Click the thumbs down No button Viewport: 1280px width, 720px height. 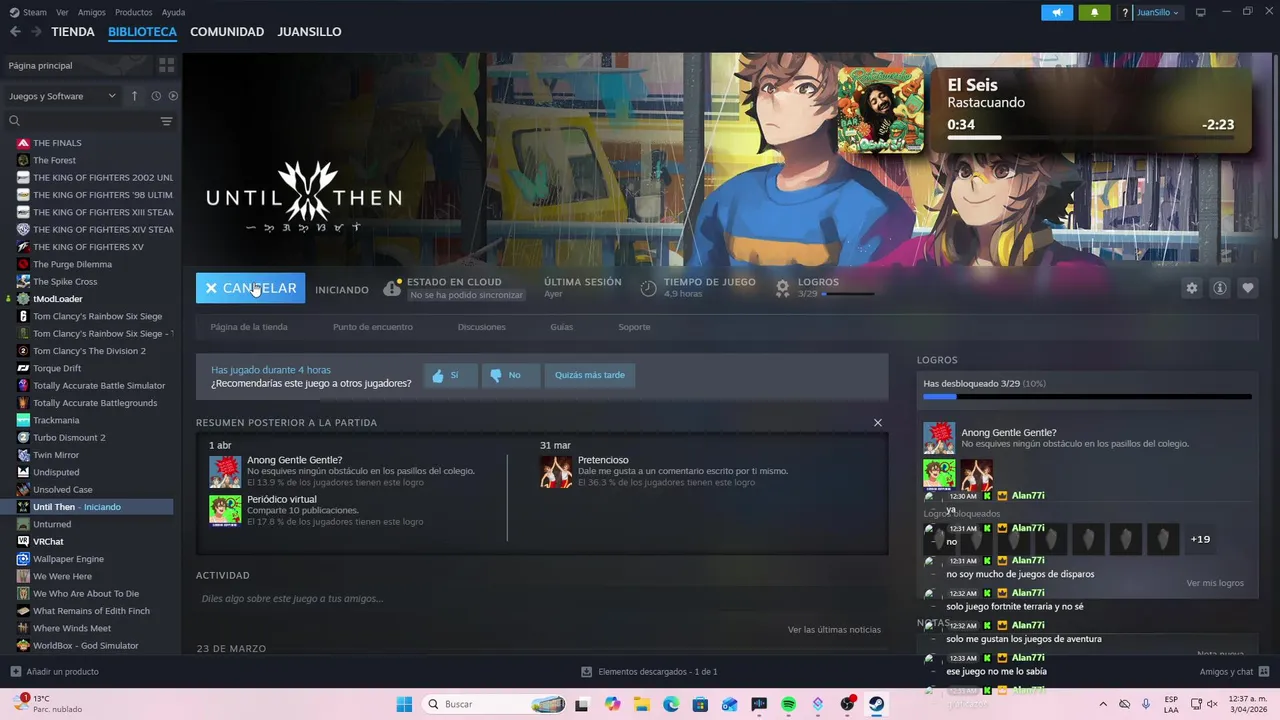click(510, 375)
